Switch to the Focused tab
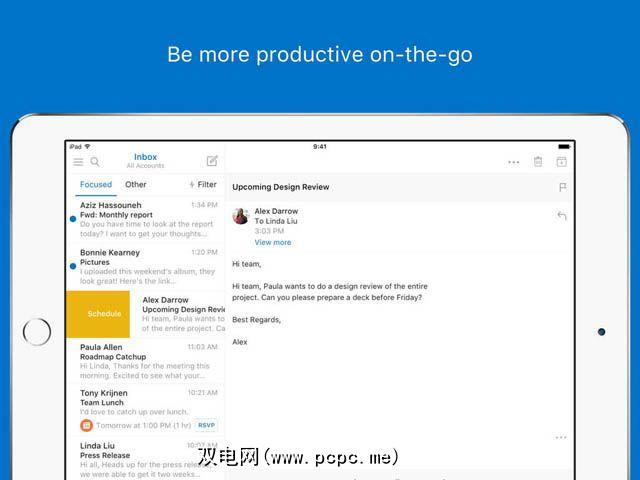The height and width of the screenshot is (480, 640). point(96,184)
